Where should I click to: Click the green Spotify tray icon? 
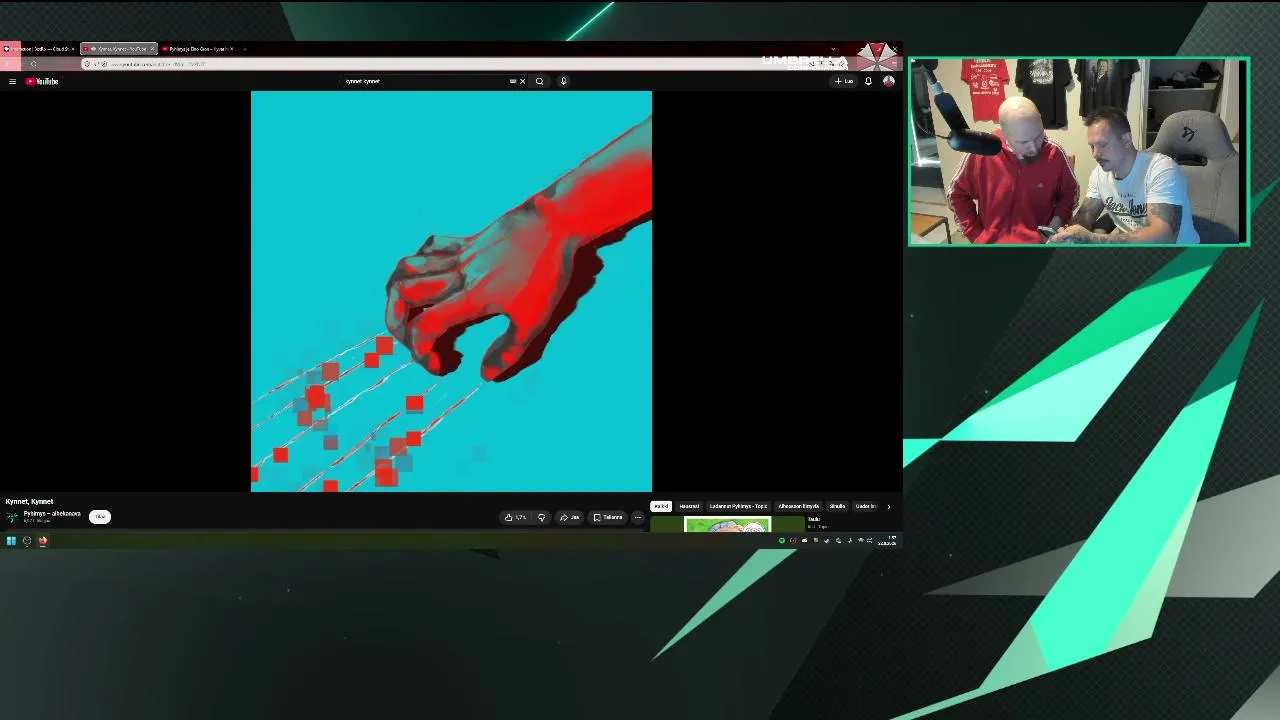(782, 541)
